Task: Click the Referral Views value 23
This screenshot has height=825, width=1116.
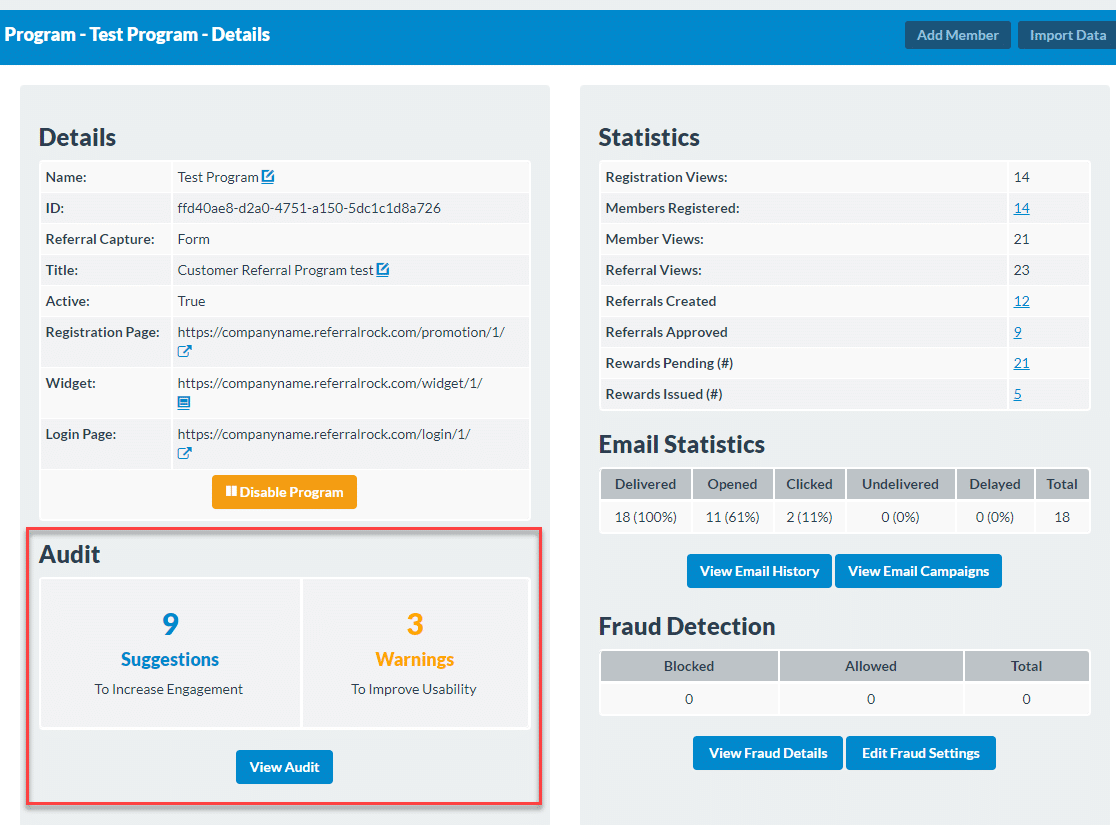Action: point(1021,270)
